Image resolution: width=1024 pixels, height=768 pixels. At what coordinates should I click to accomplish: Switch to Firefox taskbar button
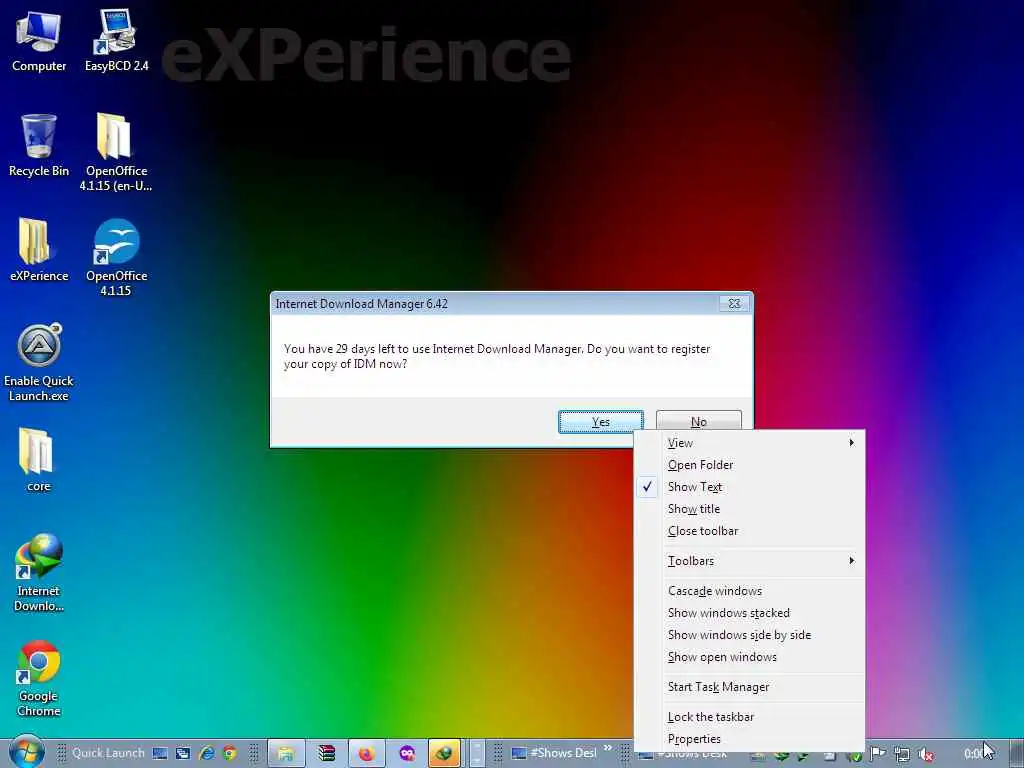[366, 753]
